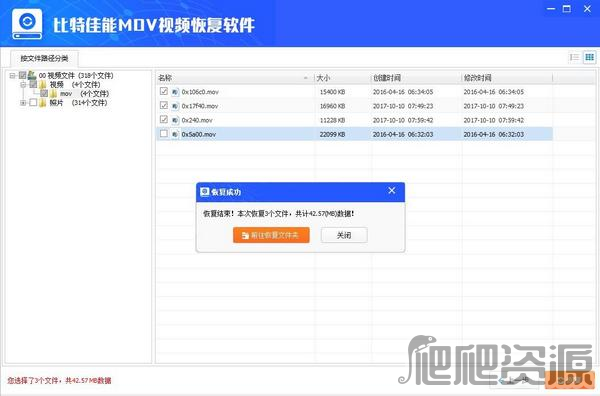This screenshot has height=396, width=600.
Task: Click status text 您选择了3个文件
Action: 33,380
